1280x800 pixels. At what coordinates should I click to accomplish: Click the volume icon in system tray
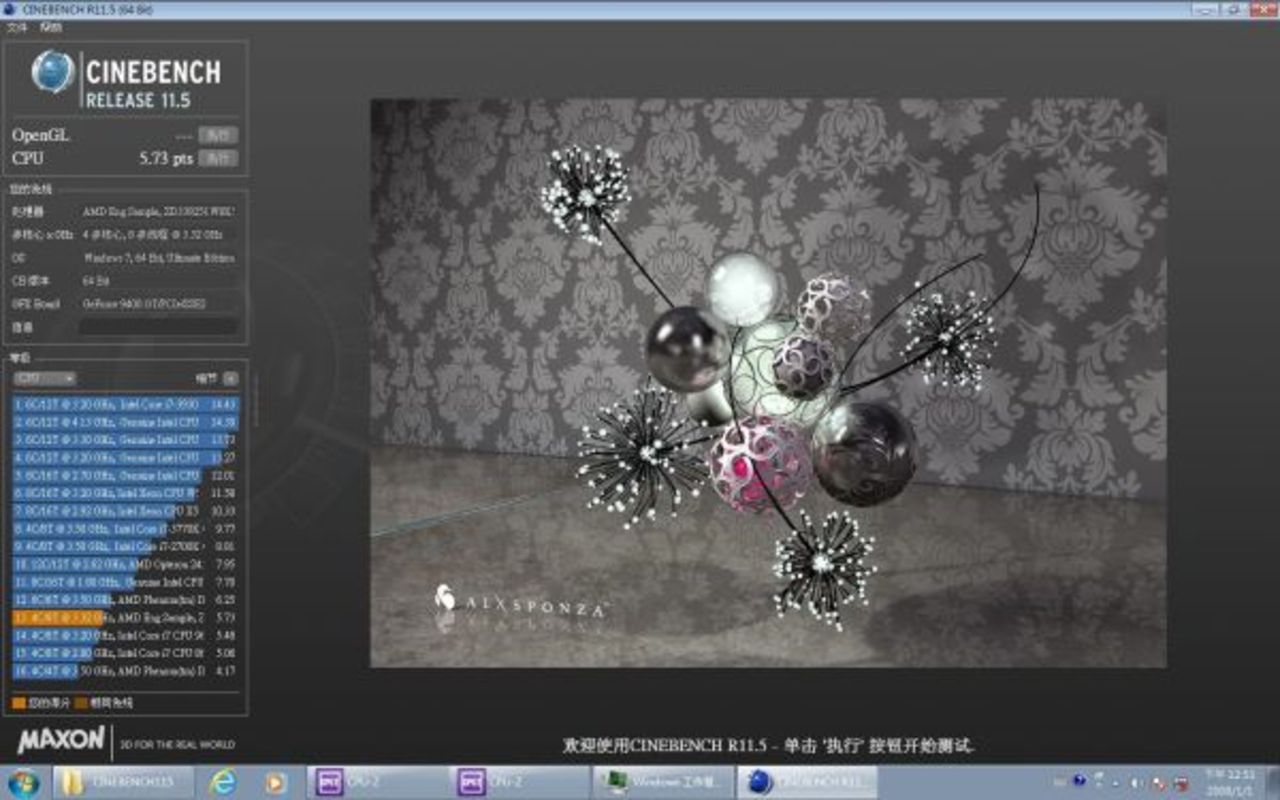[x=1137, y=781]
